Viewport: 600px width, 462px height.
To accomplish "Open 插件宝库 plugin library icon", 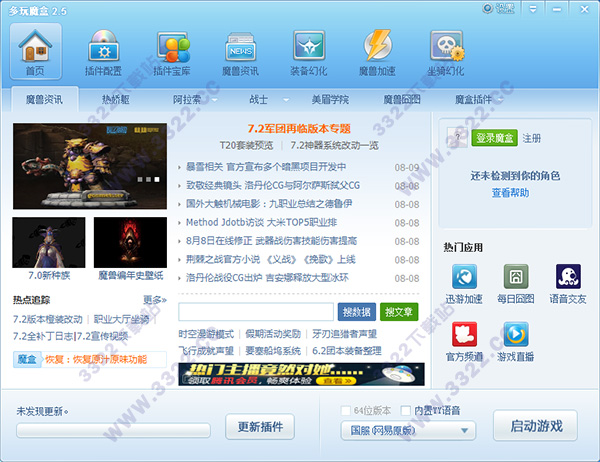I will 172,51.
